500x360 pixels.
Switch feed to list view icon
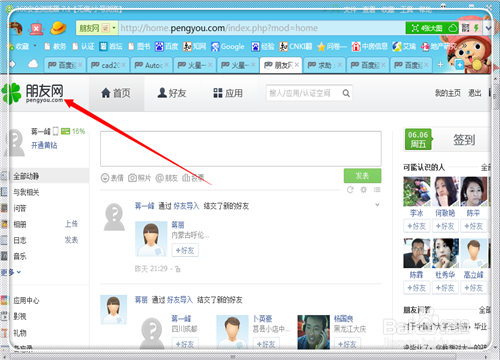coord(377,190)
